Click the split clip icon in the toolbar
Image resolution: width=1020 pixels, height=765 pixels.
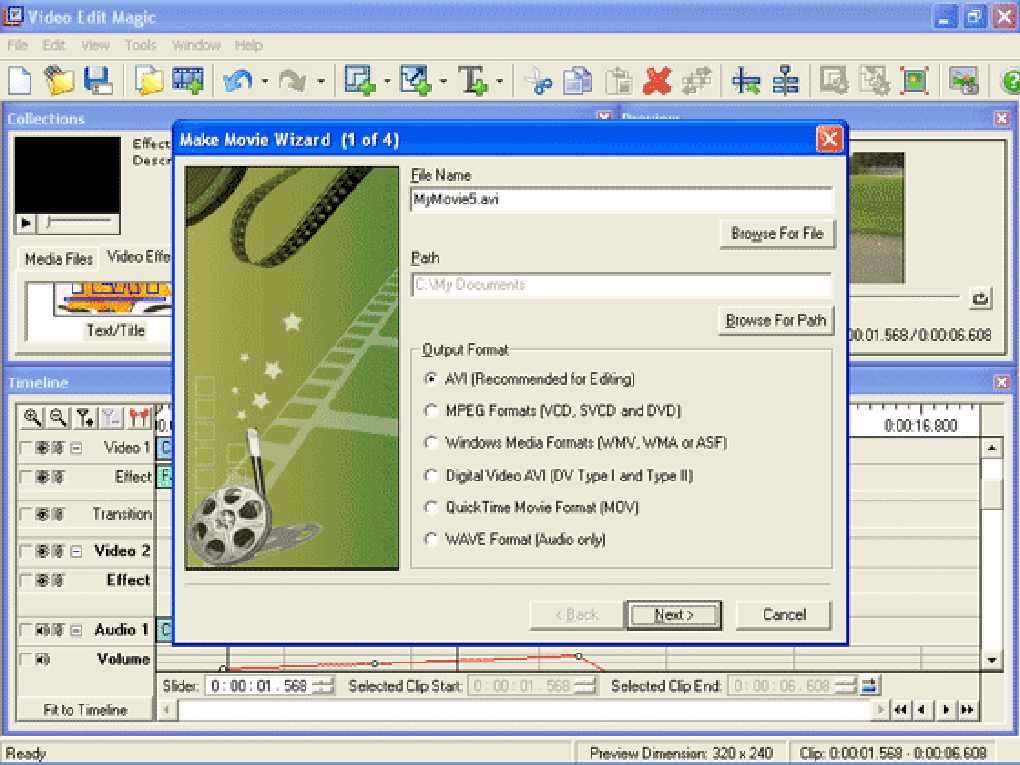(746, 81)
